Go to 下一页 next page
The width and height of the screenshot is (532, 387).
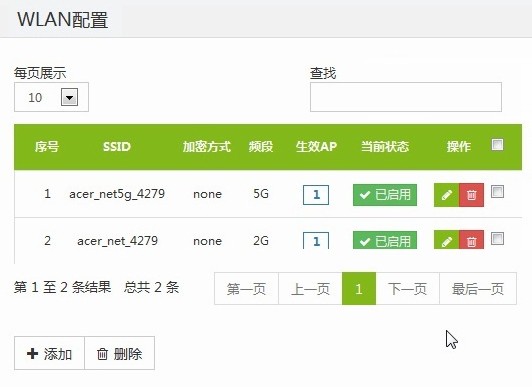(x=407, y=289)
